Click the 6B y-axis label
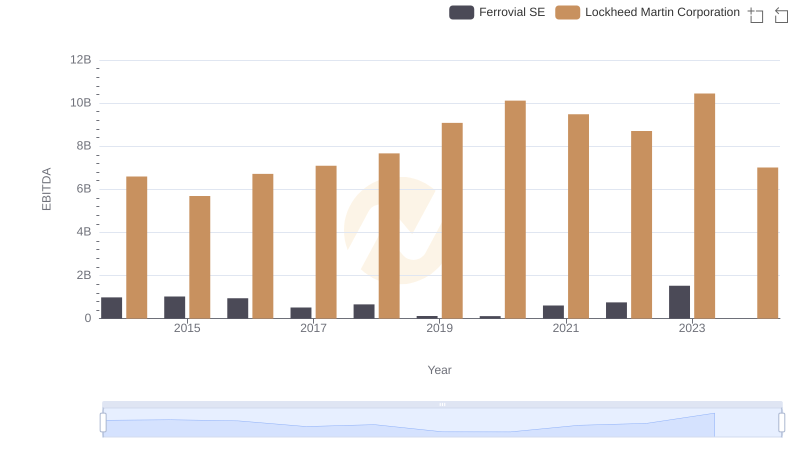This screenshot has height=461, width=800. [84, 189]
